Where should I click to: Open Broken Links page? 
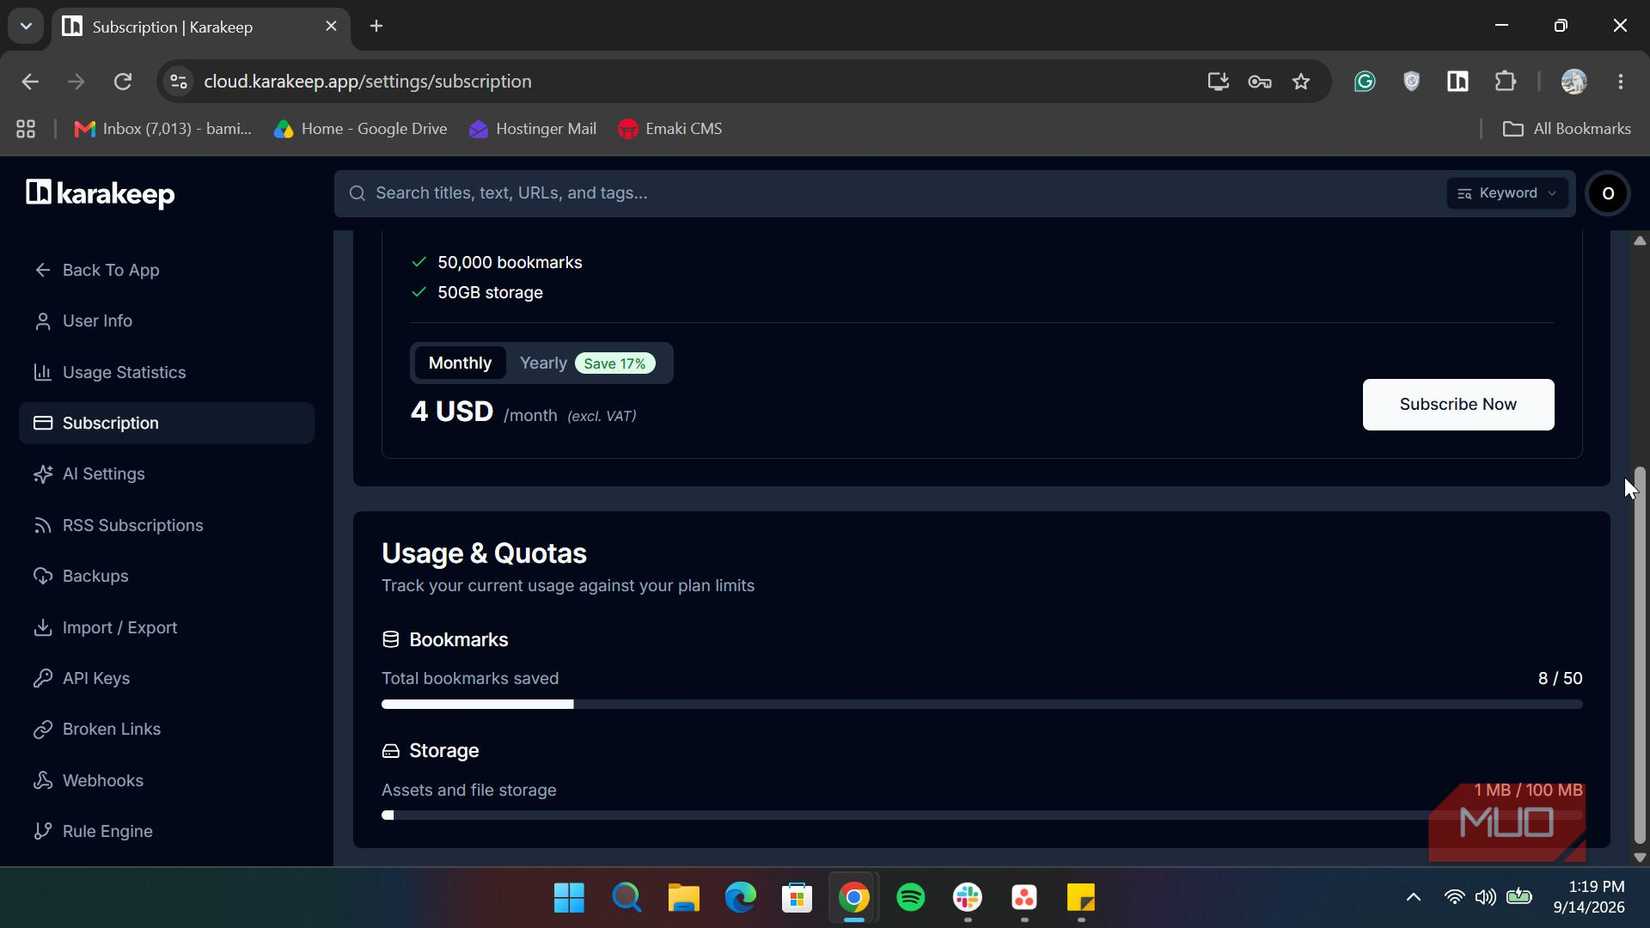[167, 729]
